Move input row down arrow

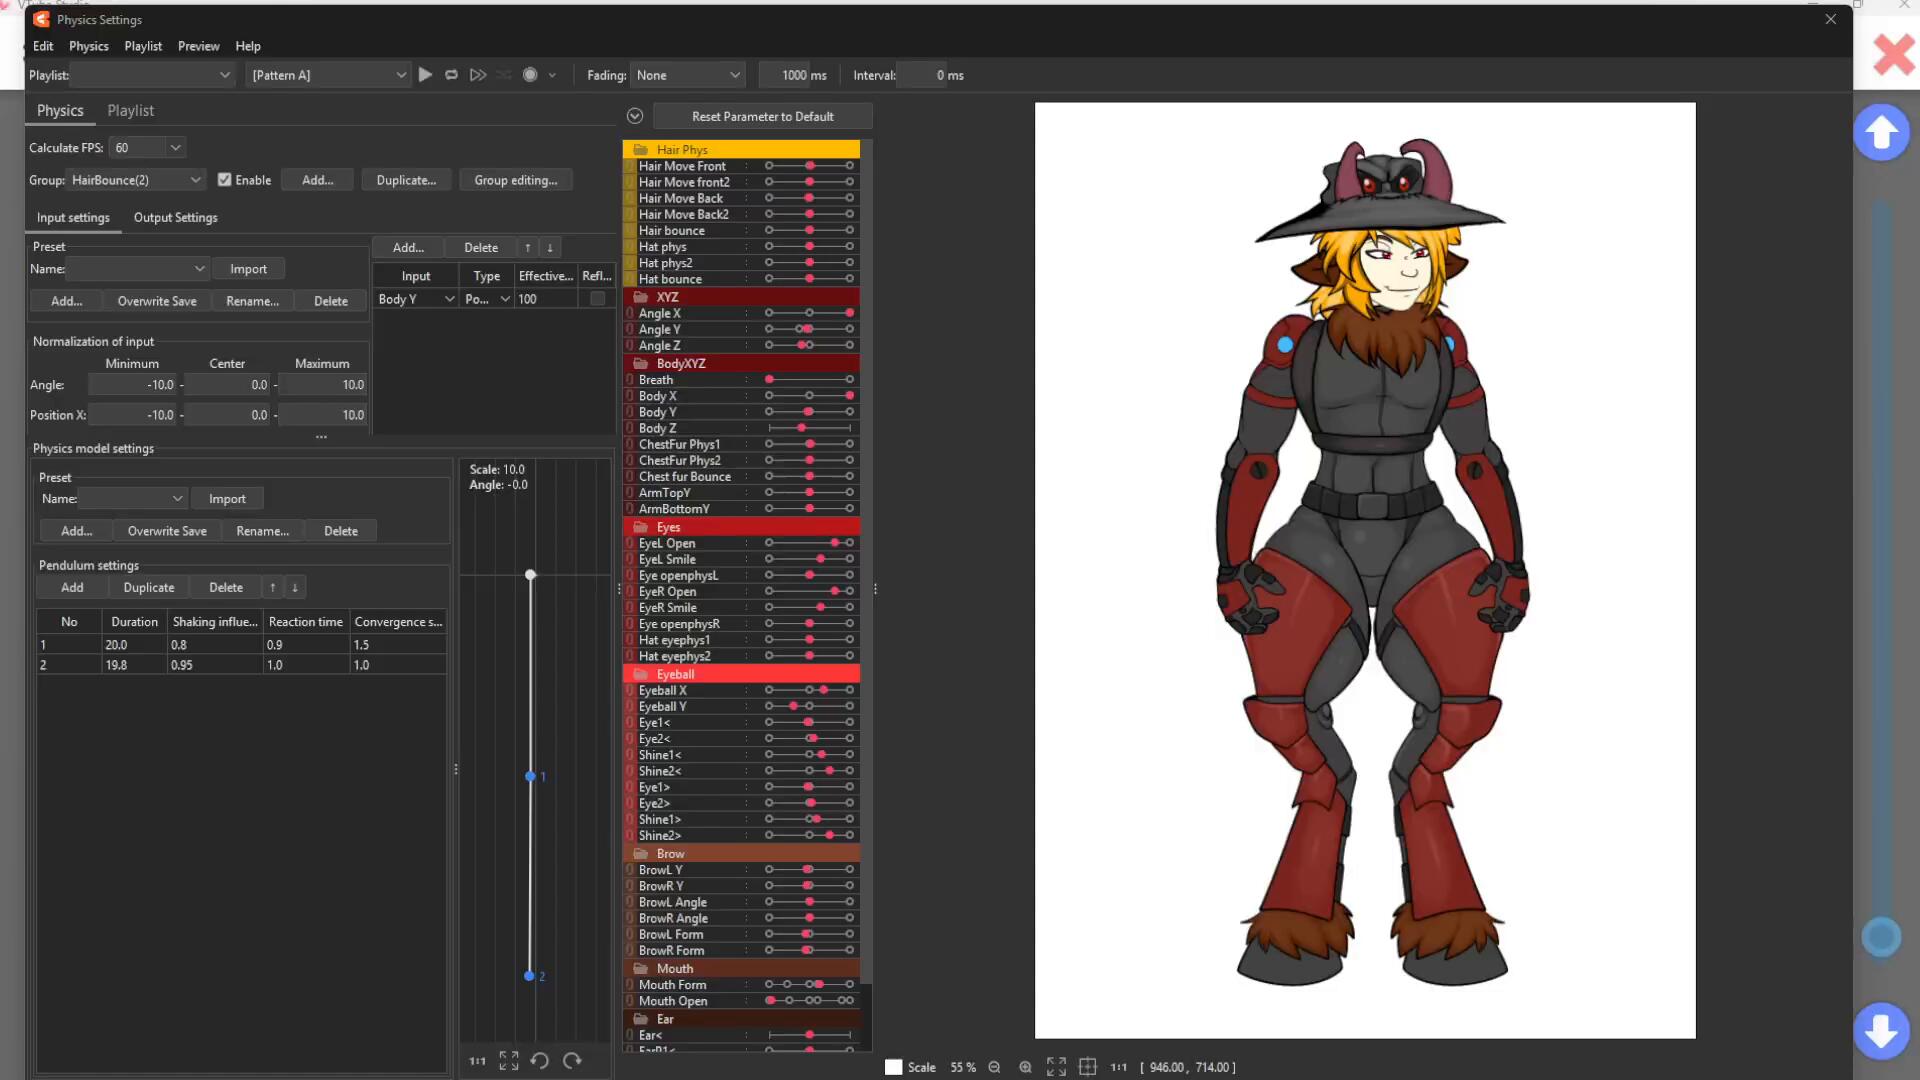tap(550, 247)
